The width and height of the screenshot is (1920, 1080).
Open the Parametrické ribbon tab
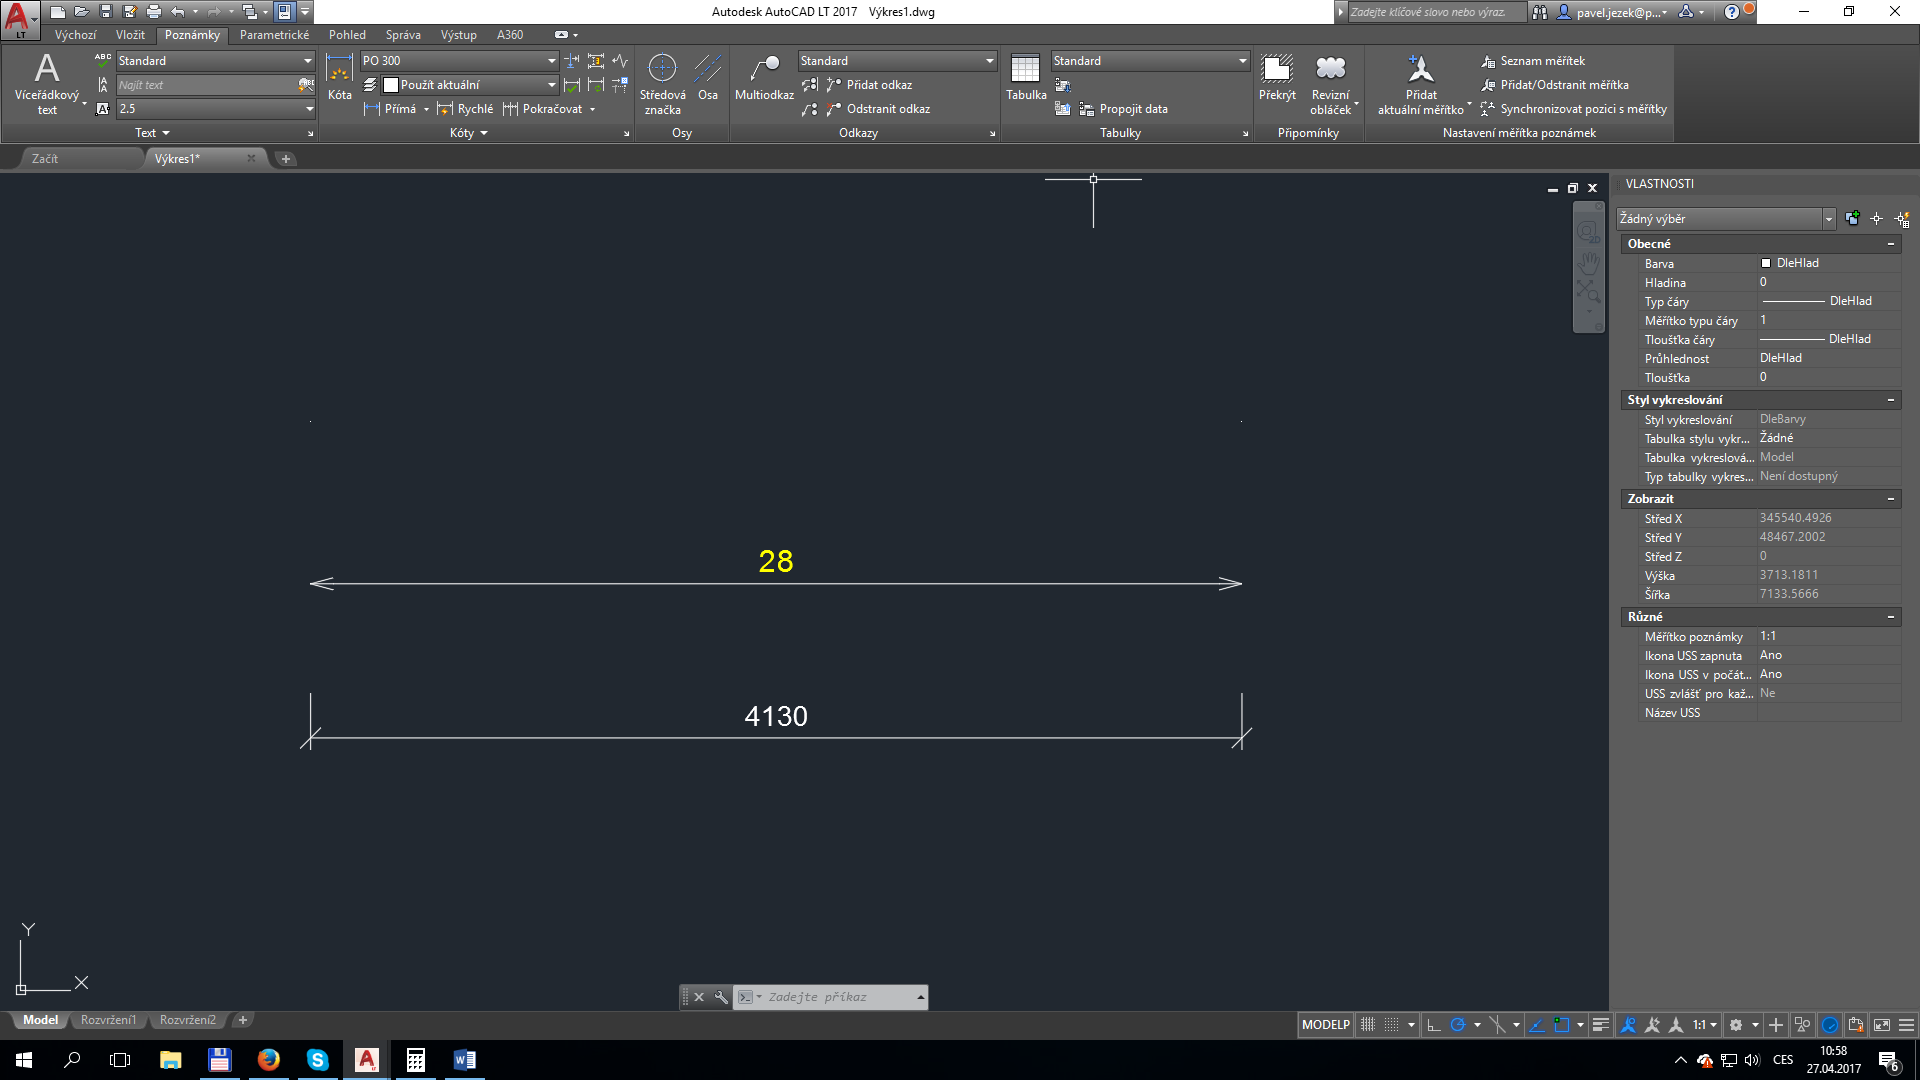click(274, 35)
